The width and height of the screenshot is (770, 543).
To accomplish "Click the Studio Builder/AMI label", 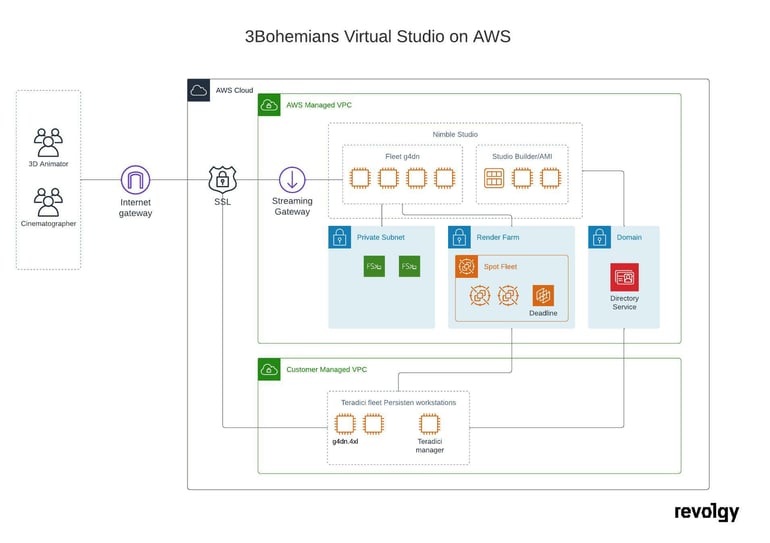I will [522, 157].
